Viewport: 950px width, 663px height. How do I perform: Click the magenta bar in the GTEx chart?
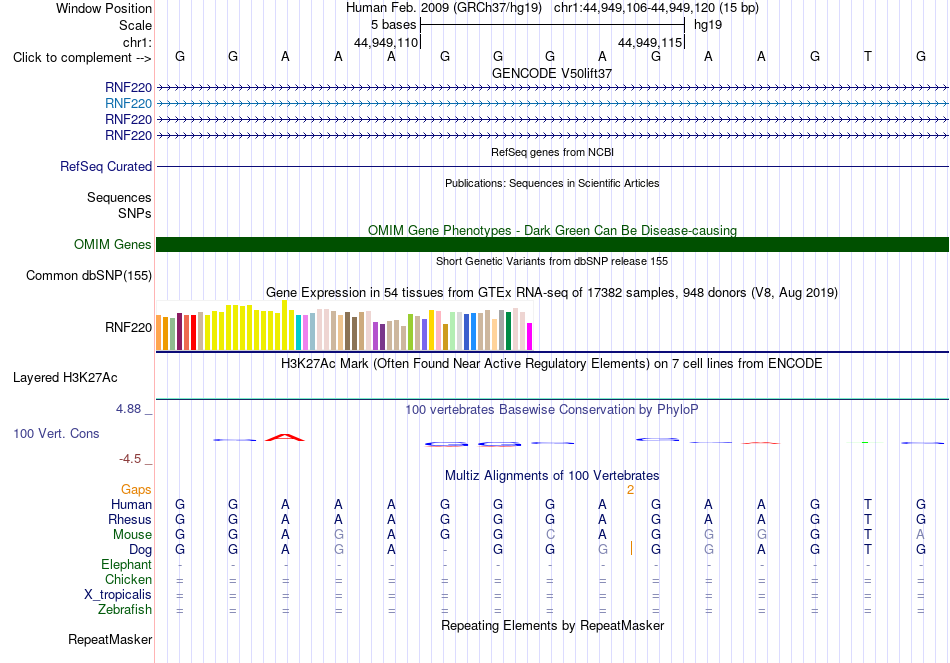(530, 336)
